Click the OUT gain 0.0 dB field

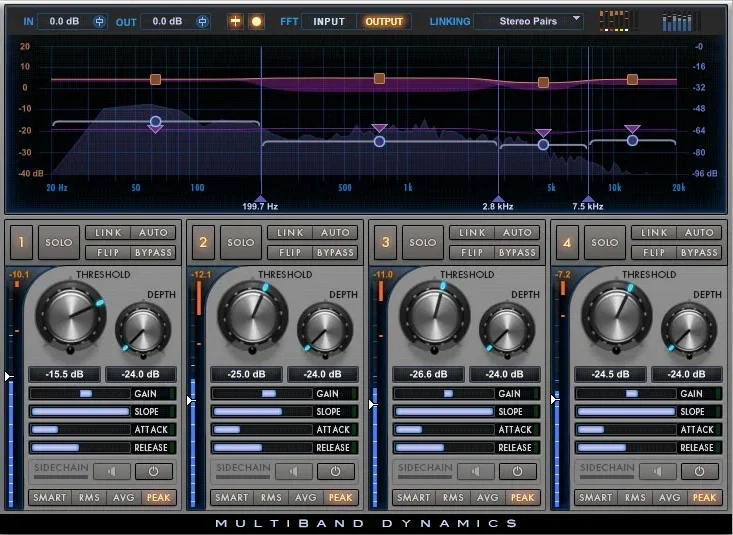pyautogui.click(x=167, y=22)
